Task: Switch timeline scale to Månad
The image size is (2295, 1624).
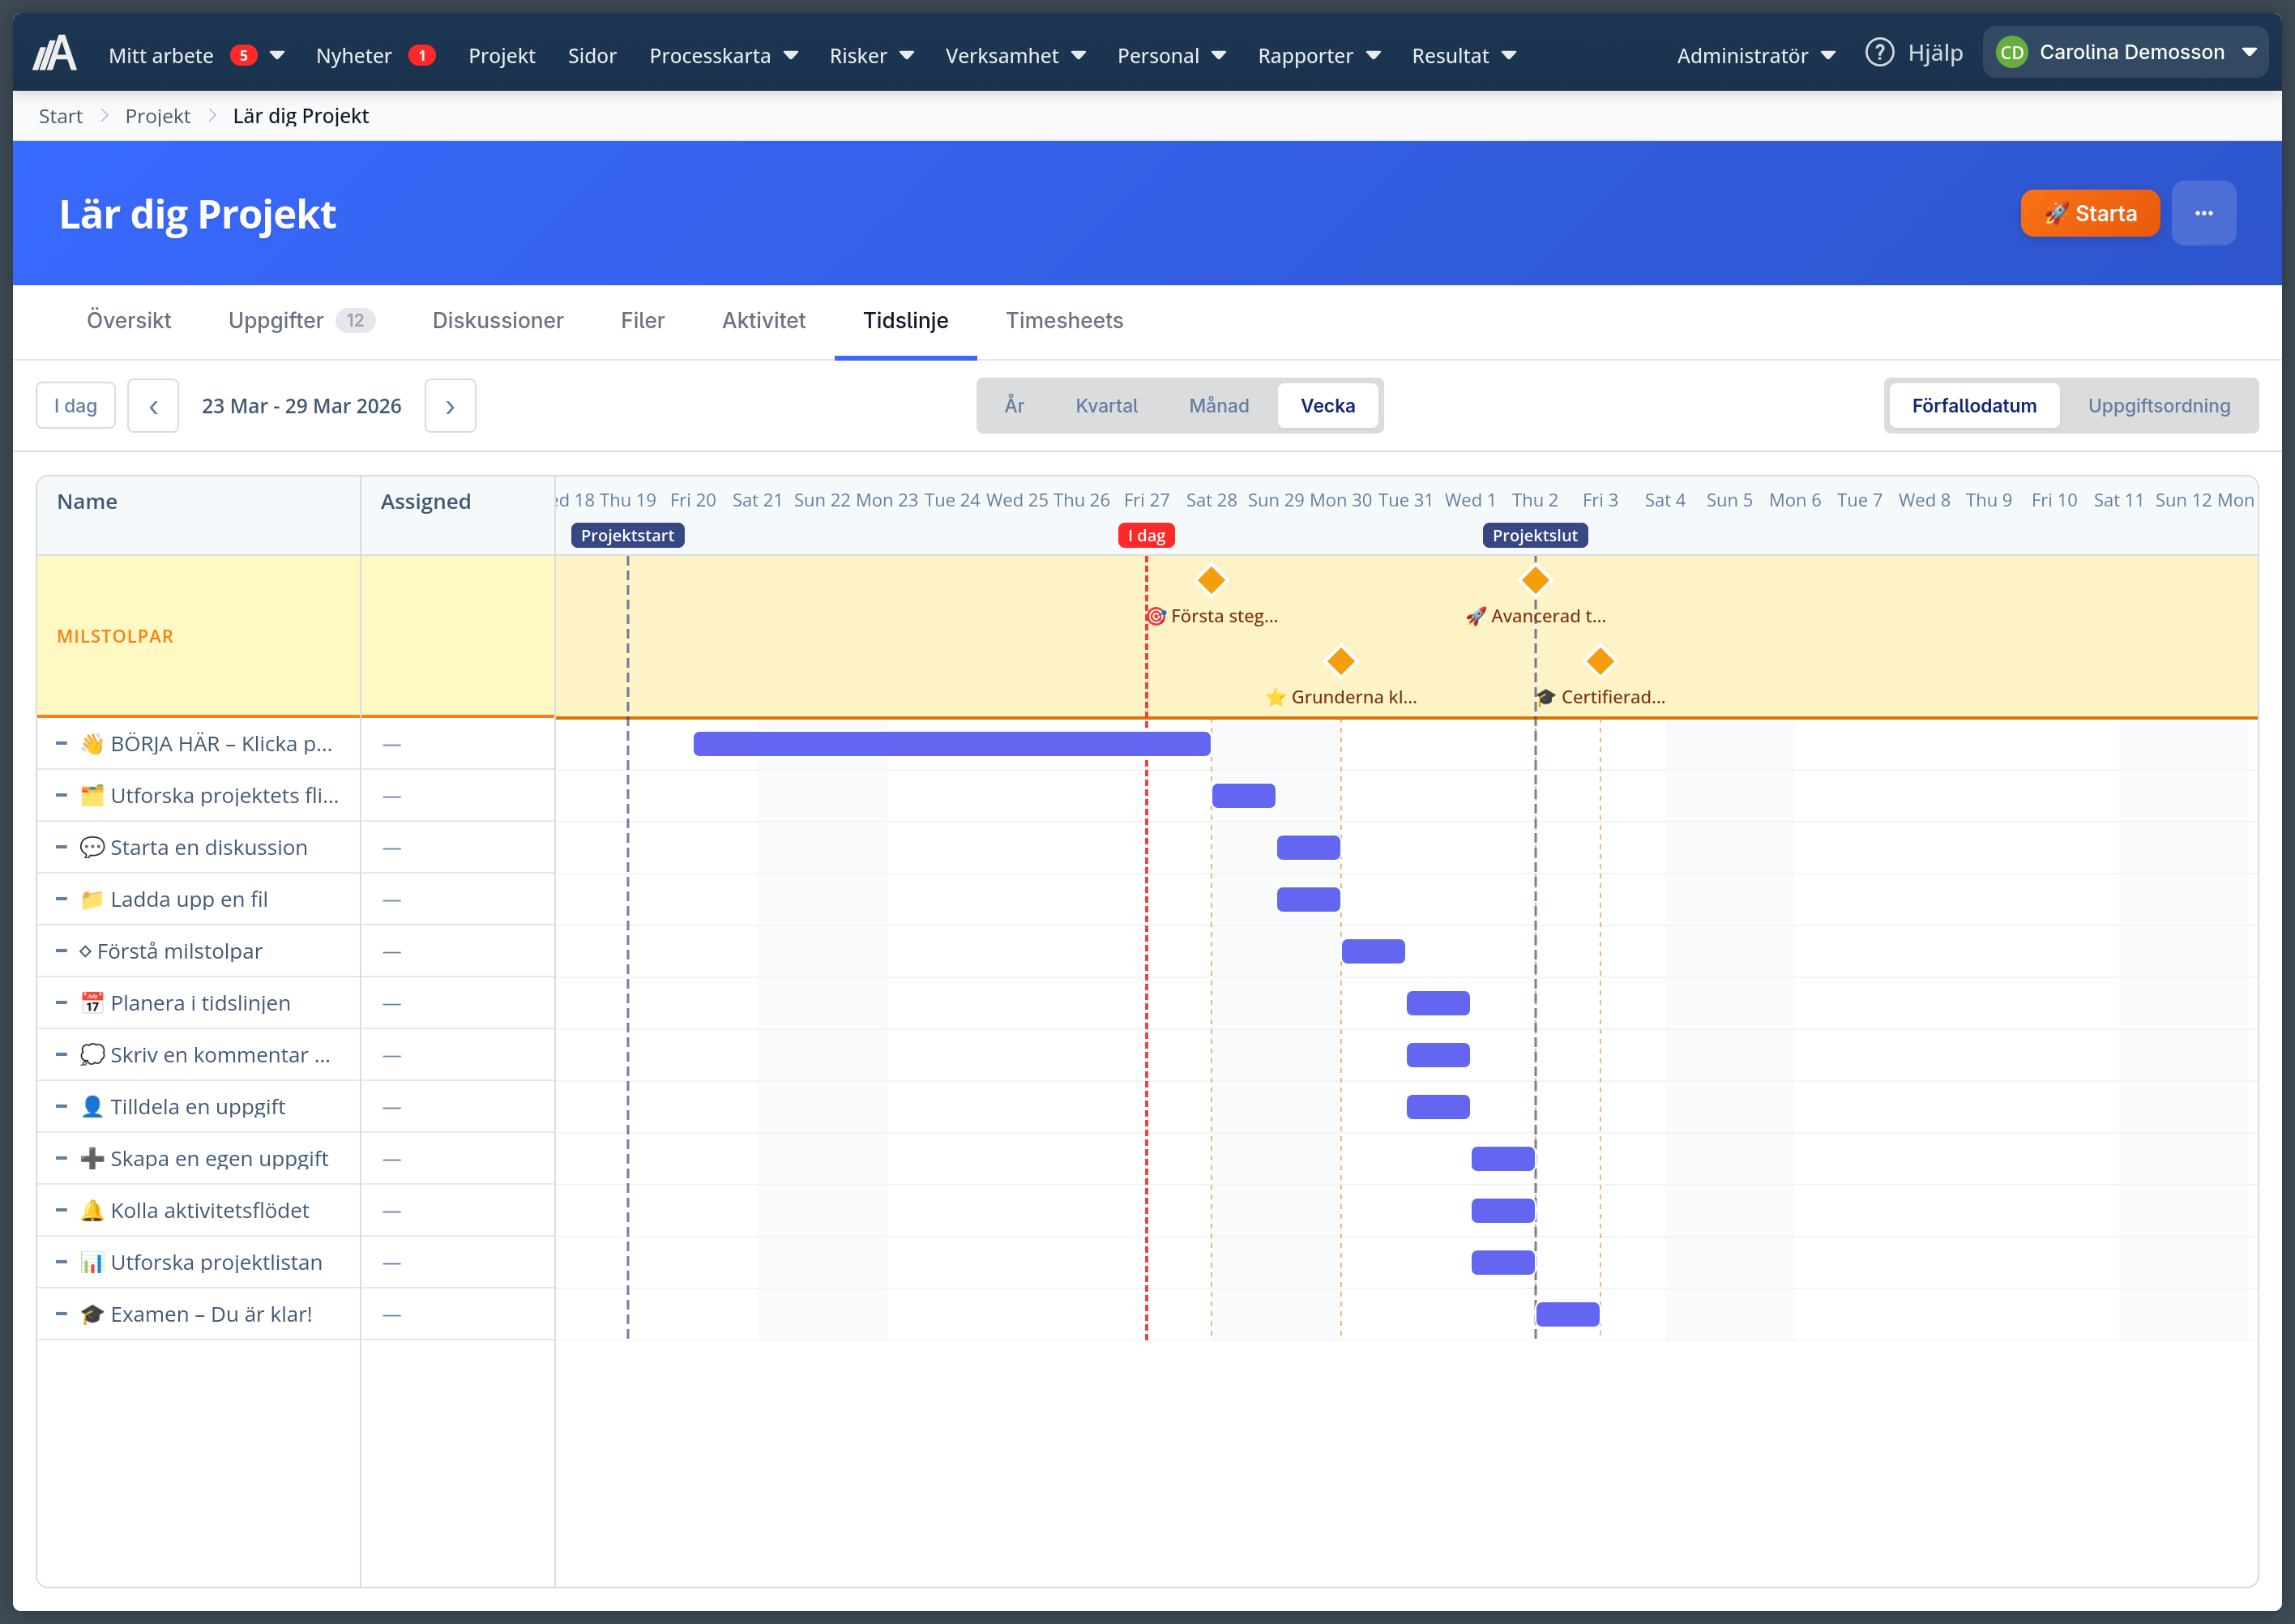Action: tap(1218, 406)
